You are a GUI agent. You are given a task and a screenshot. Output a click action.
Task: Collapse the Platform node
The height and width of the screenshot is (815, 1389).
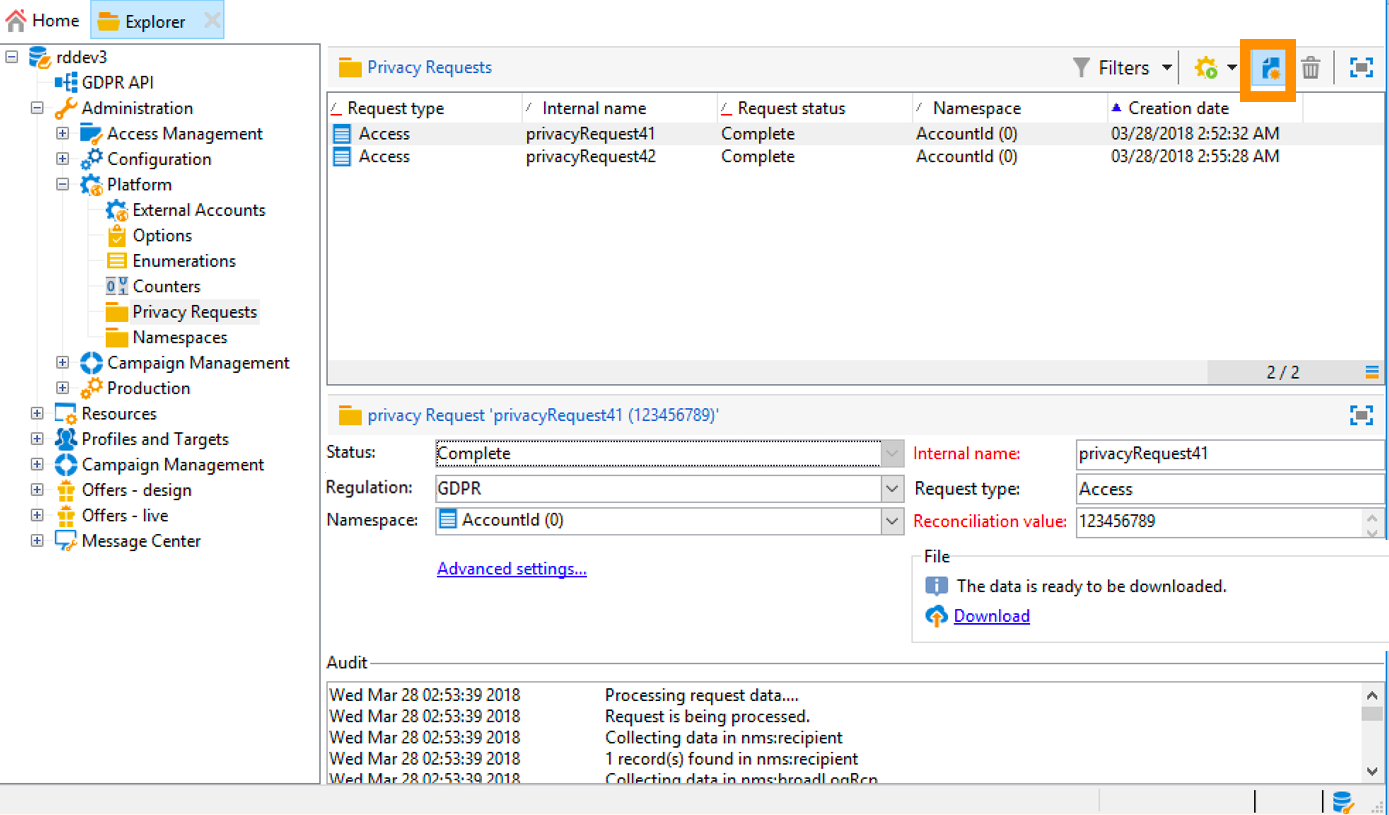(x=62, y=185)
